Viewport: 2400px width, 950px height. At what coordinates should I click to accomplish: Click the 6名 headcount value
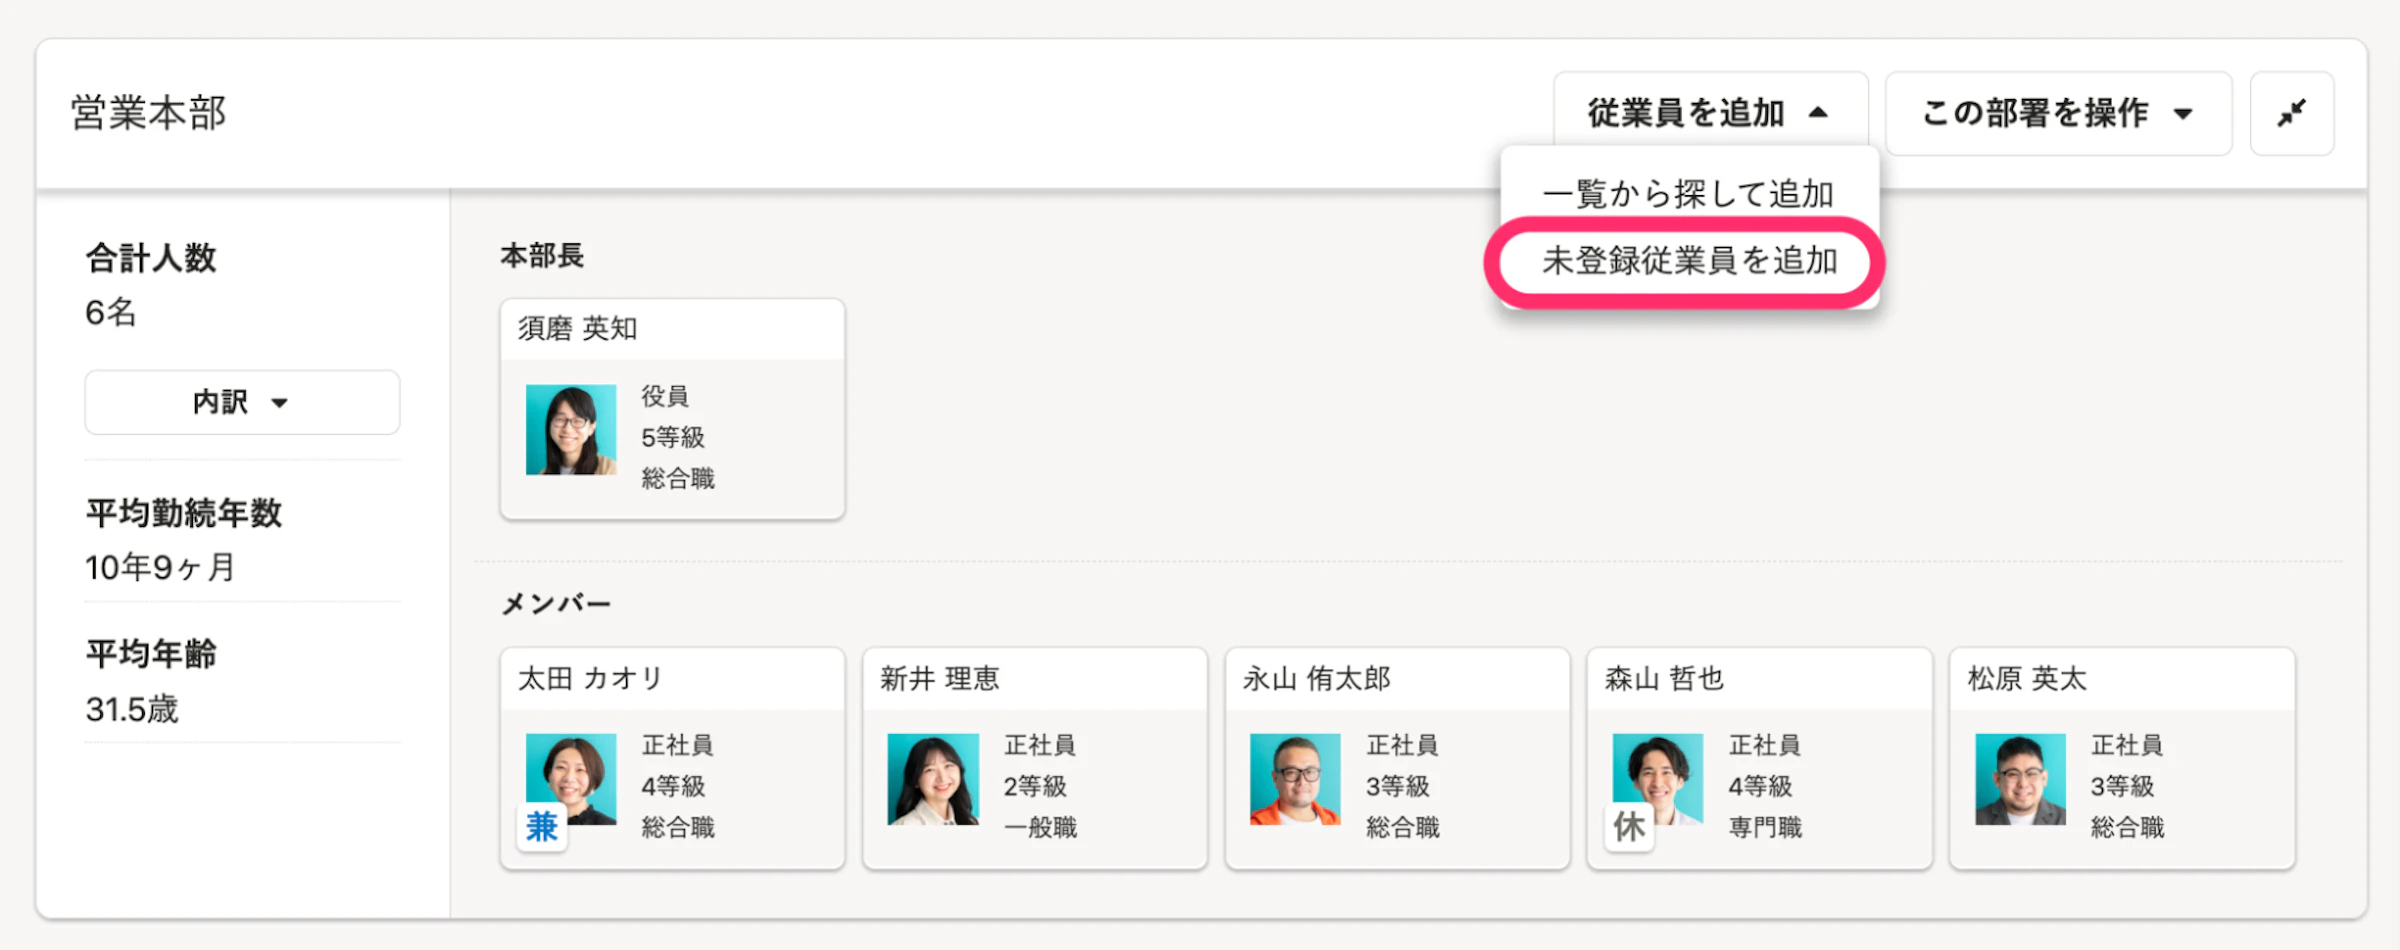[111, 312]
